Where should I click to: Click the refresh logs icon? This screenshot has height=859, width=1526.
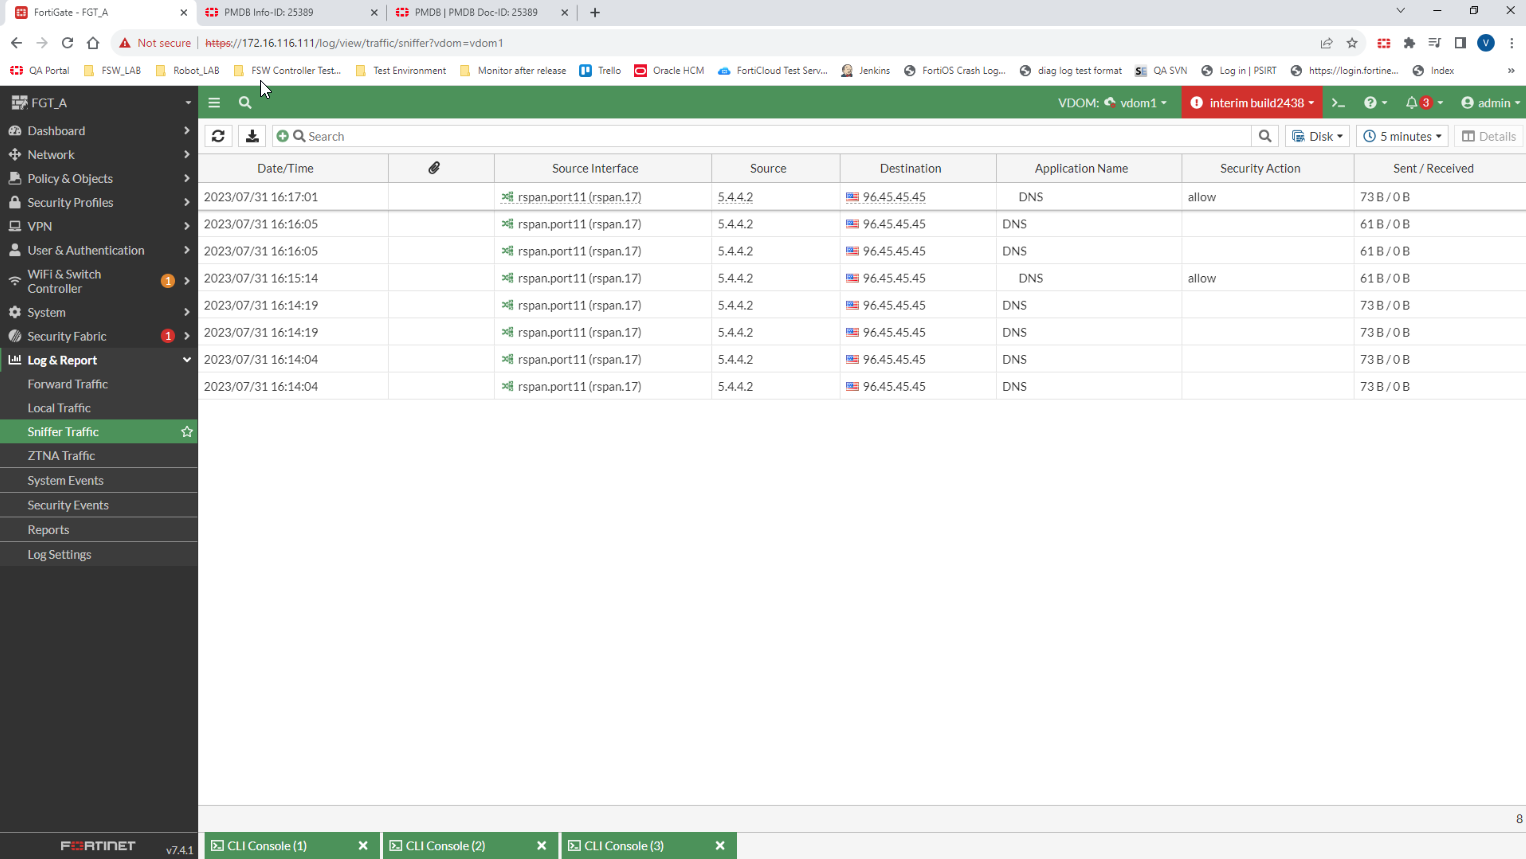point(218,135)
